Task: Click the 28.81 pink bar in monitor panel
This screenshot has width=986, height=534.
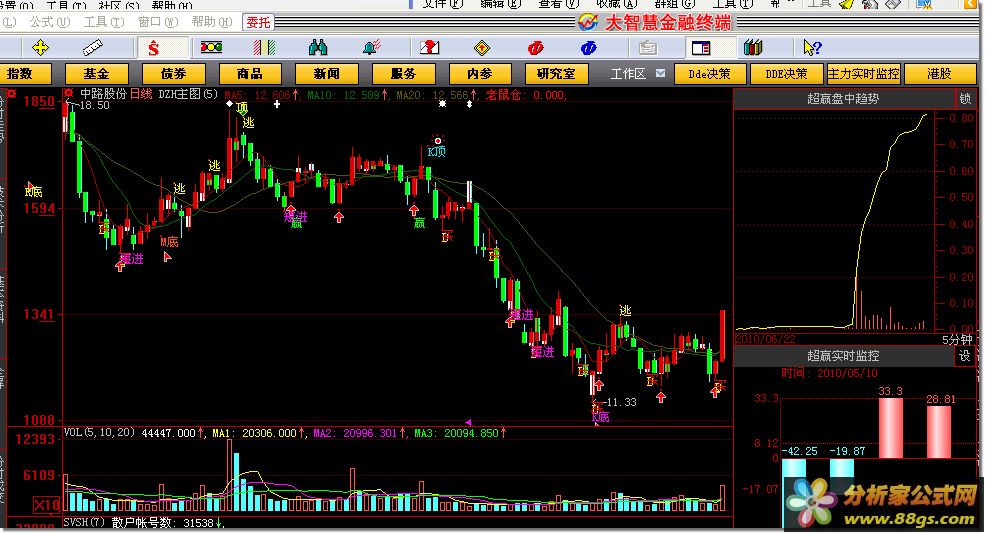Action: pyautogui.click(x=939, y=431)
